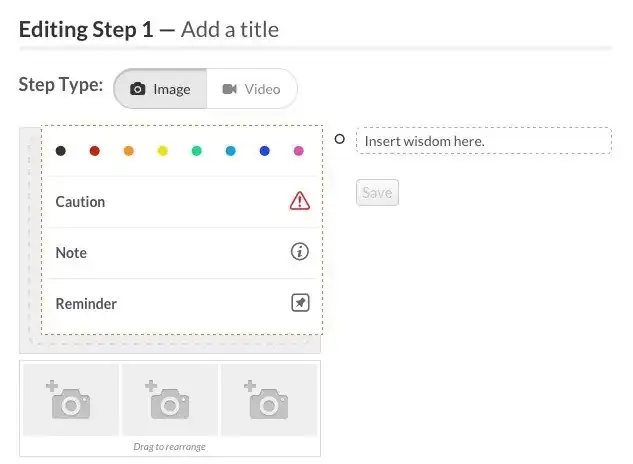Click the third add-photo camera thumbnail

[x=268, y=400]
